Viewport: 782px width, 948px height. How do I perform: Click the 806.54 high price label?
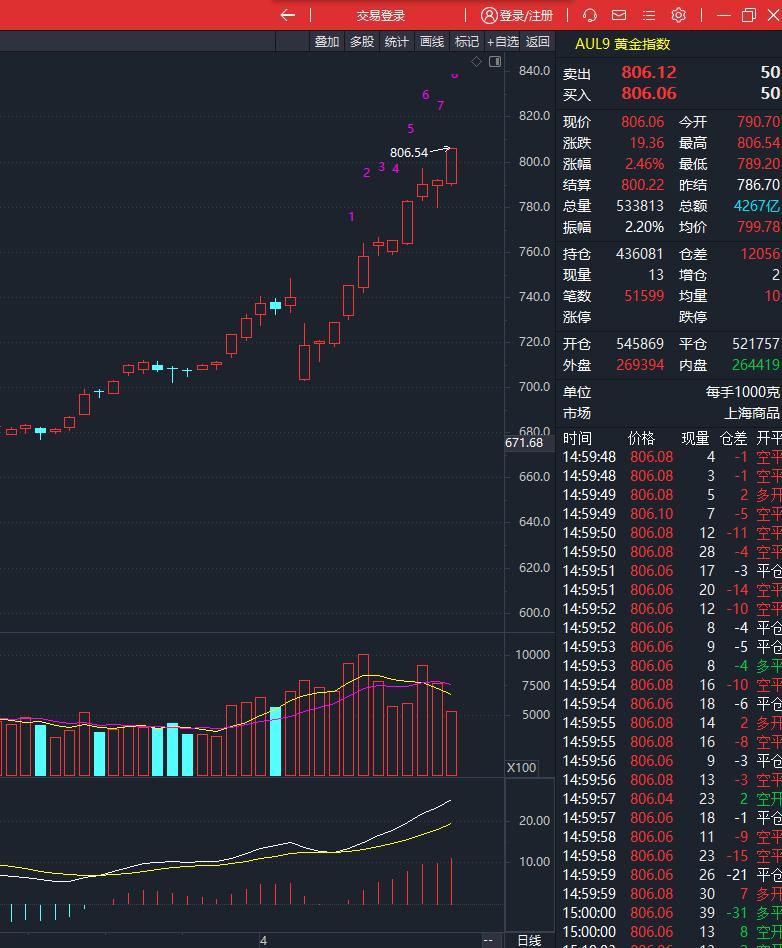409,153
